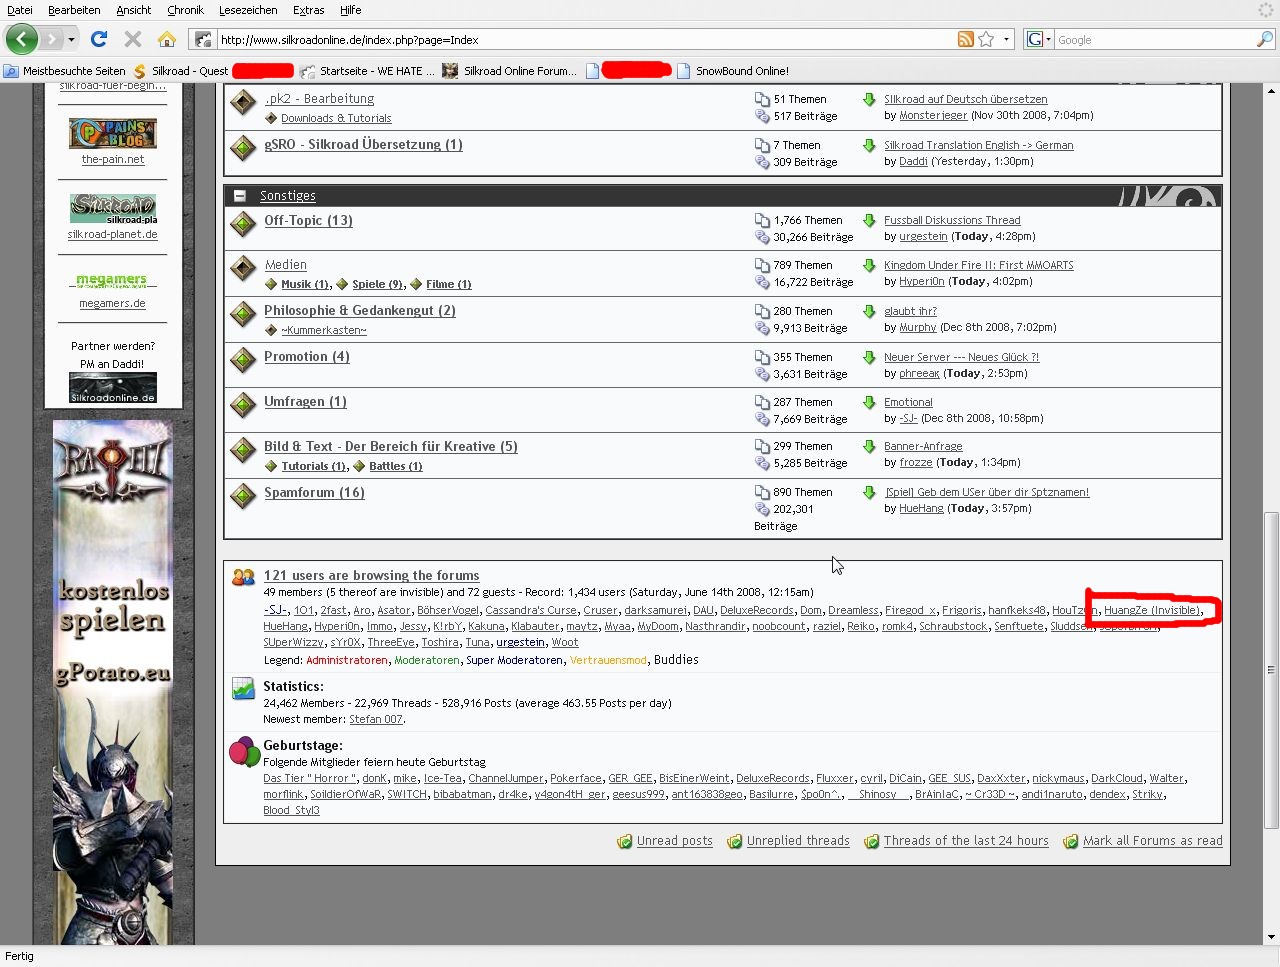The height and width of the screenshot is (967, 1280).
Task: Click the Off-Topic forum diamond icon
Action: pyautogui.click(x=243, y=223)
